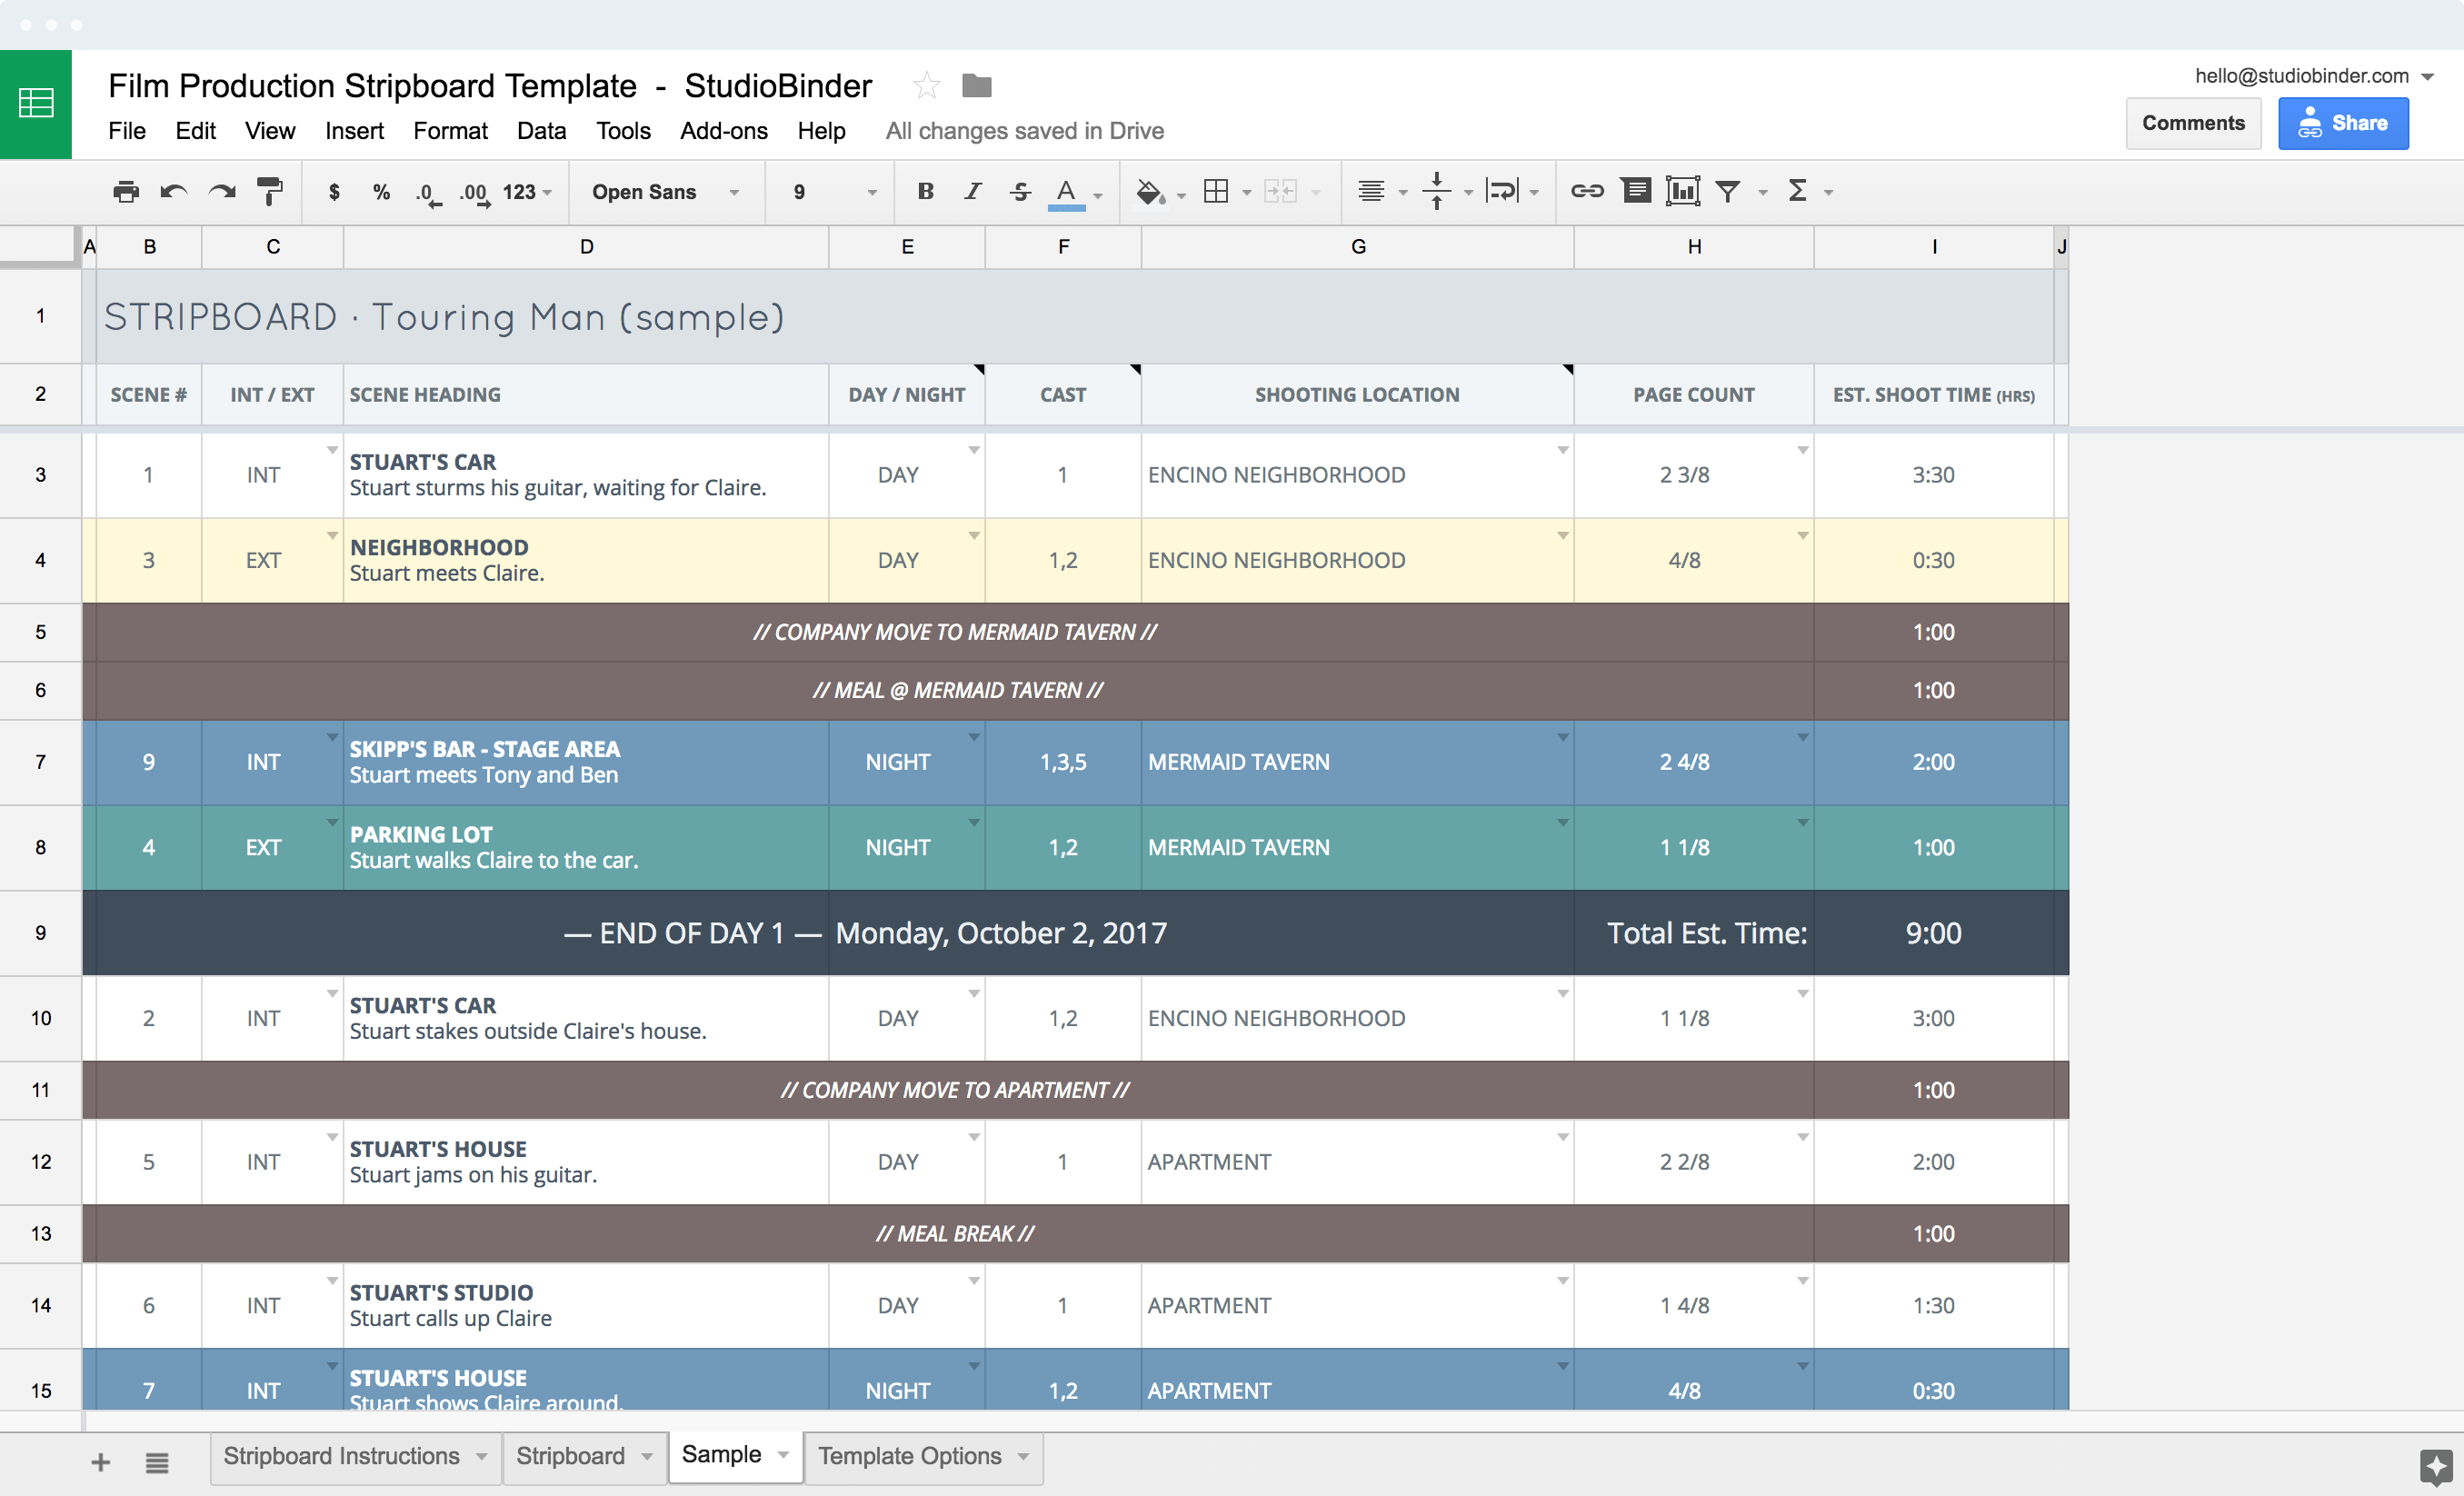Click the undo arrow icon

(178, 190)
